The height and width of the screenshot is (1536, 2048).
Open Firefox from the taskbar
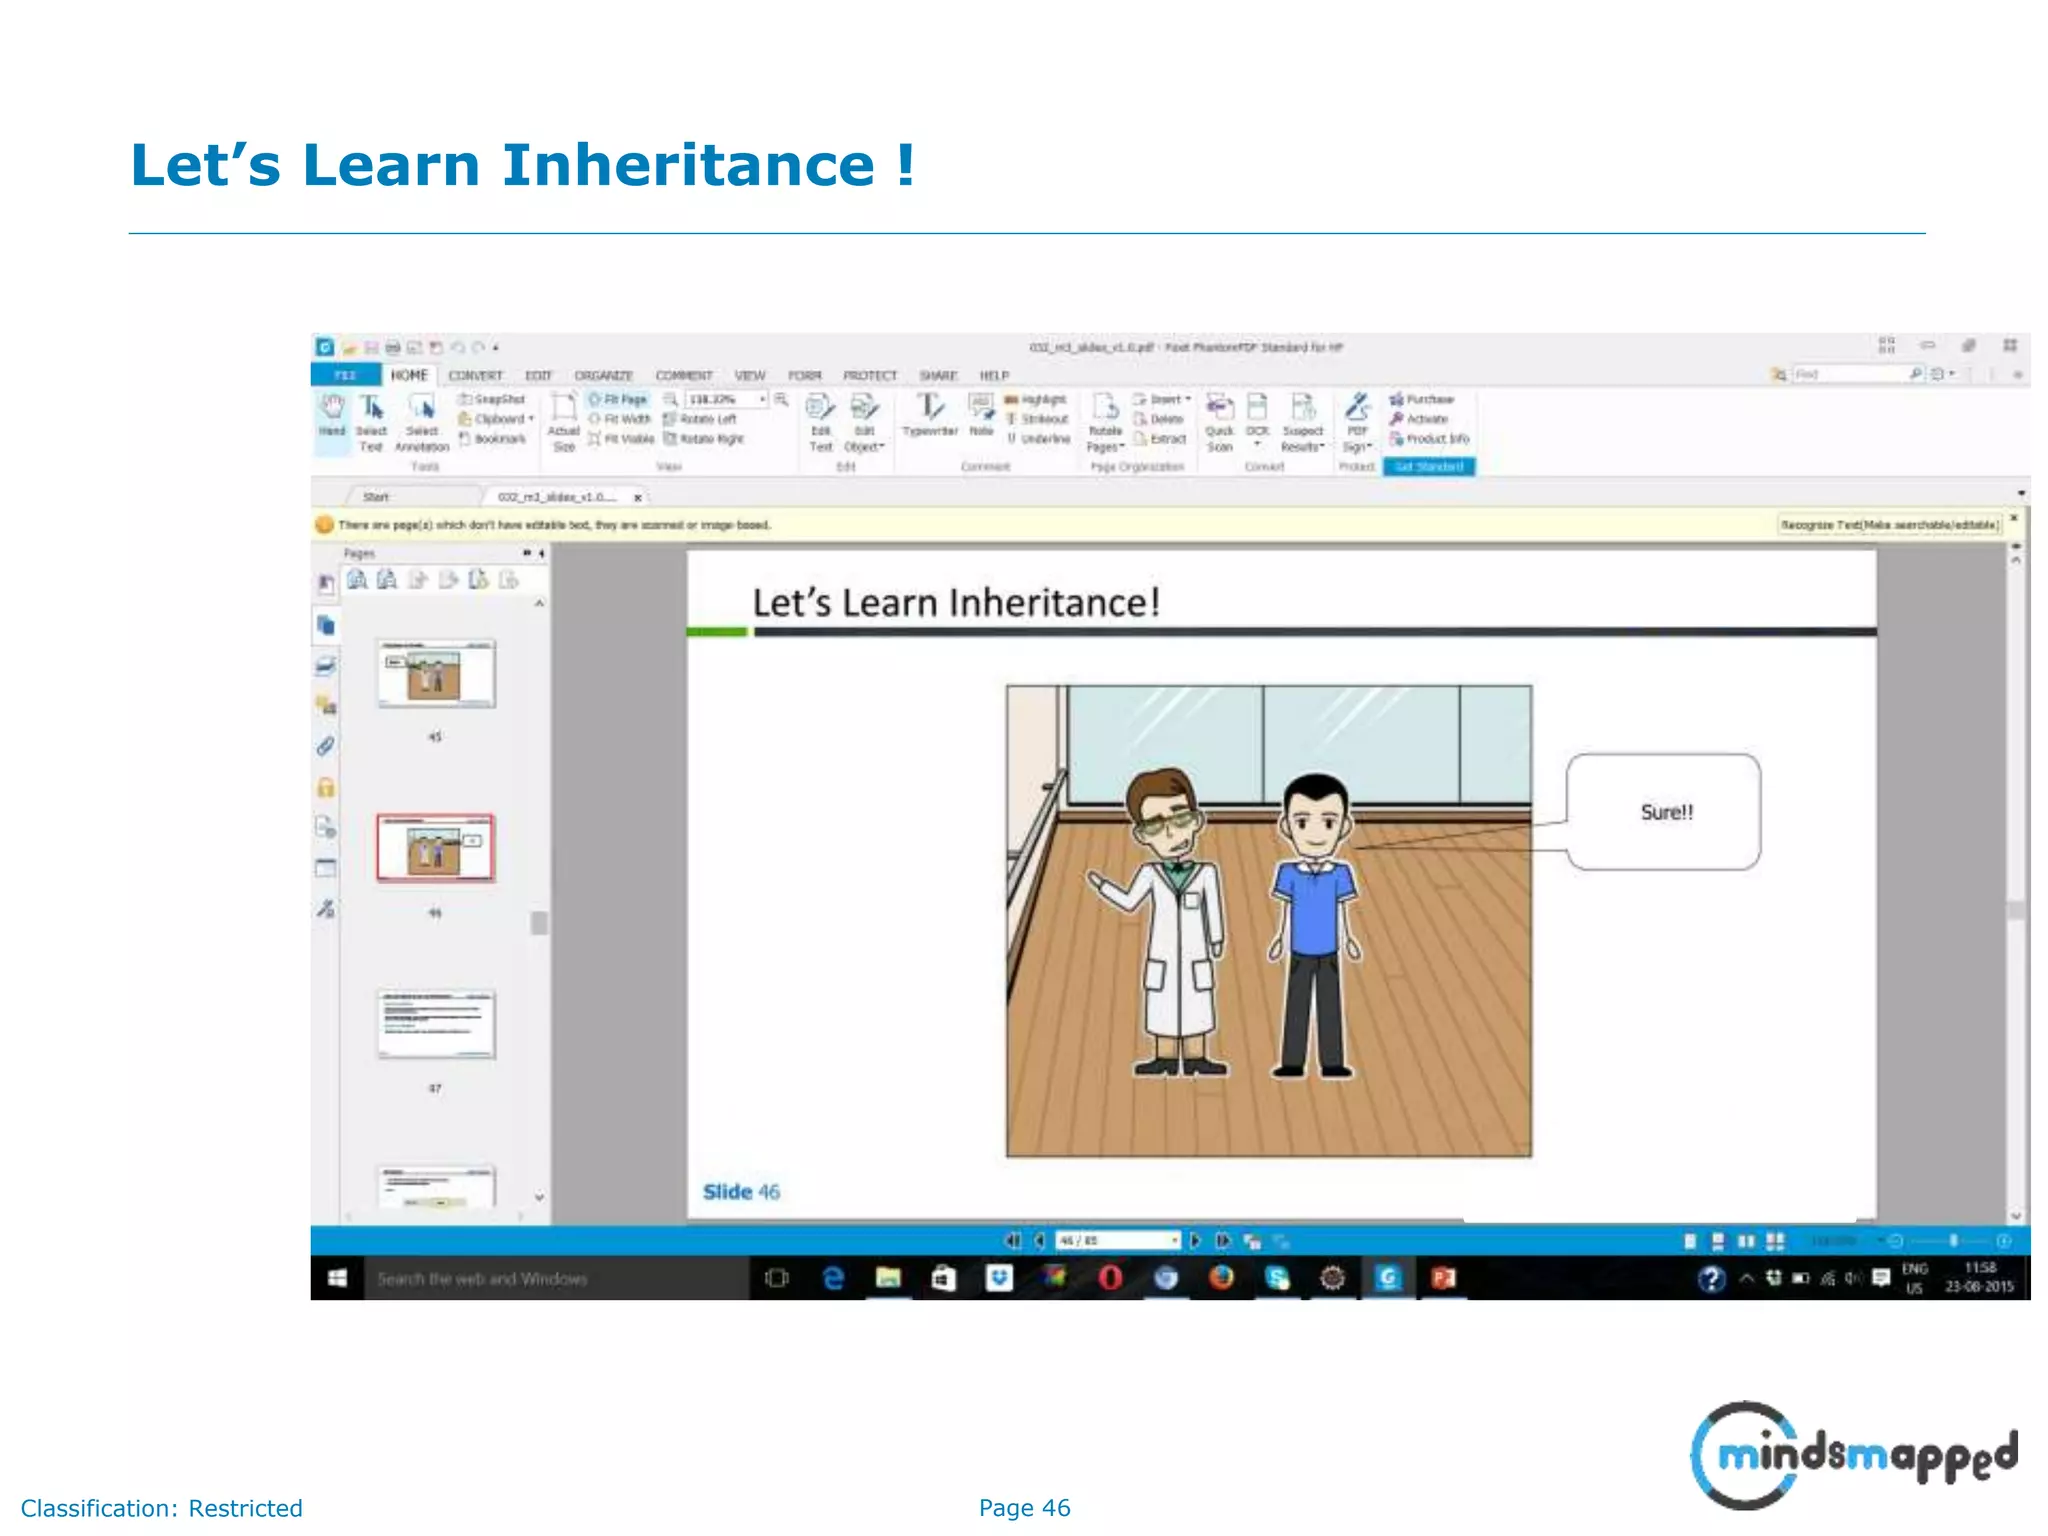[x=1221, y=1278]
